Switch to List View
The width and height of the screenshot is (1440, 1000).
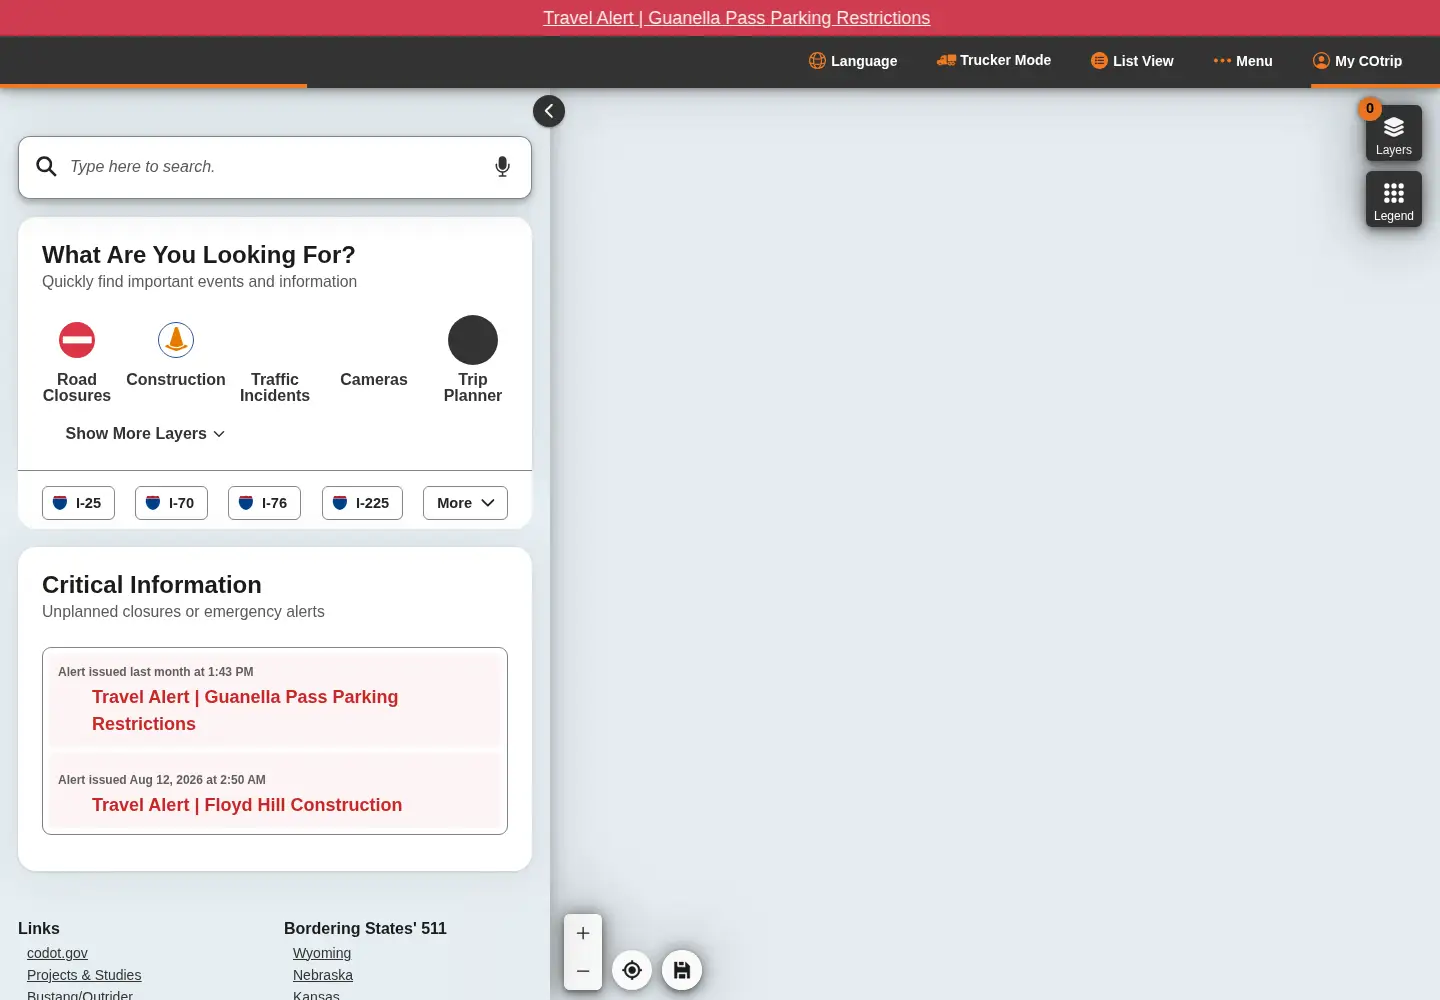point(1132,61)
